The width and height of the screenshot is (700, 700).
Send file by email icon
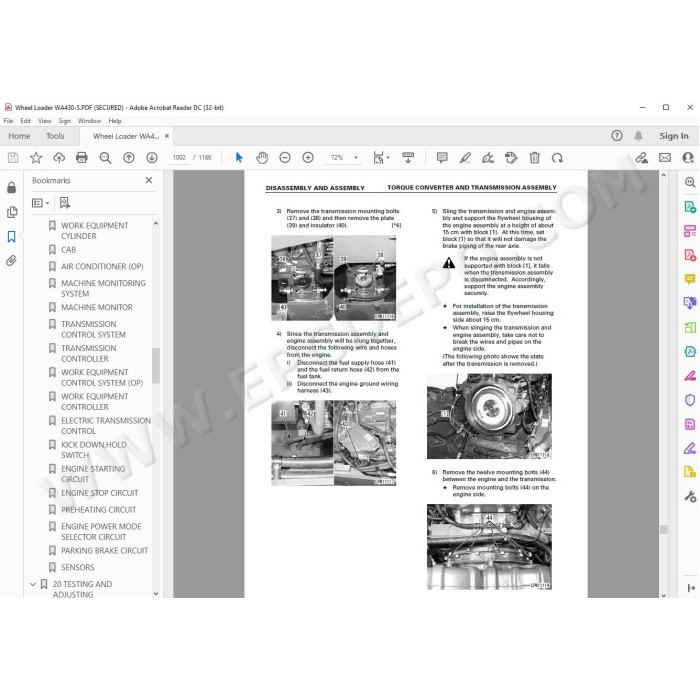point(665,158)
